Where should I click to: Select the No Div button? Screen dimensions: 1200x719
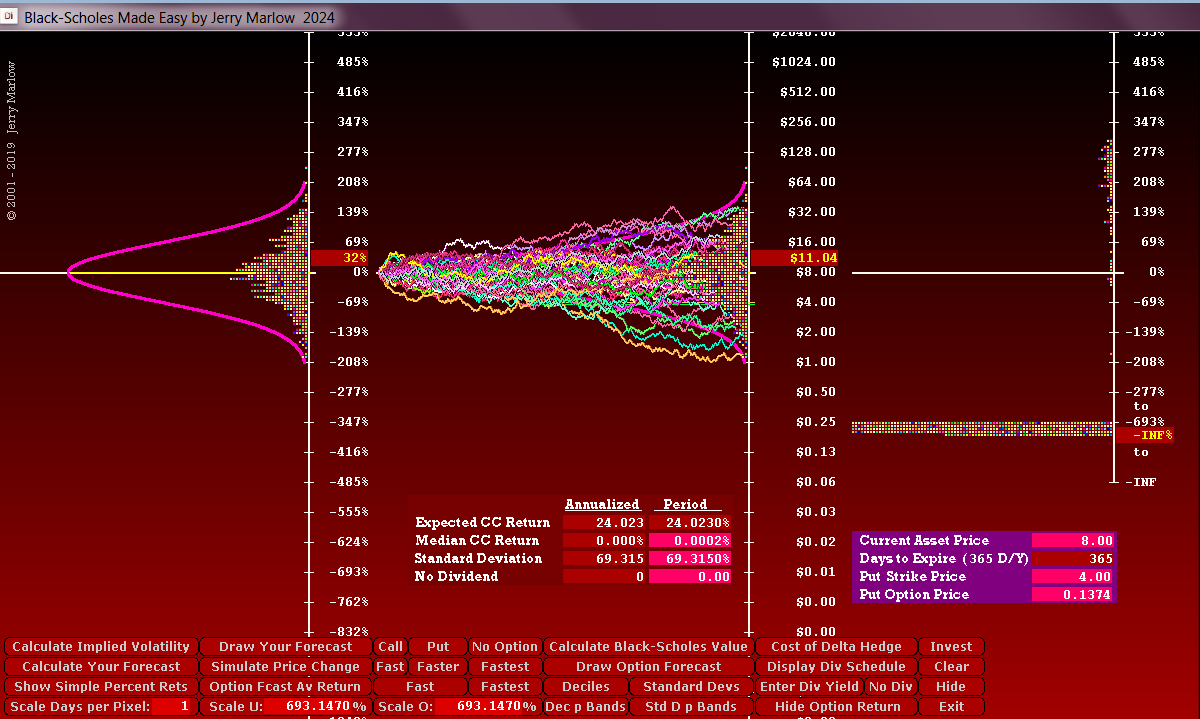pyautogui.click(x=890, y=687)
